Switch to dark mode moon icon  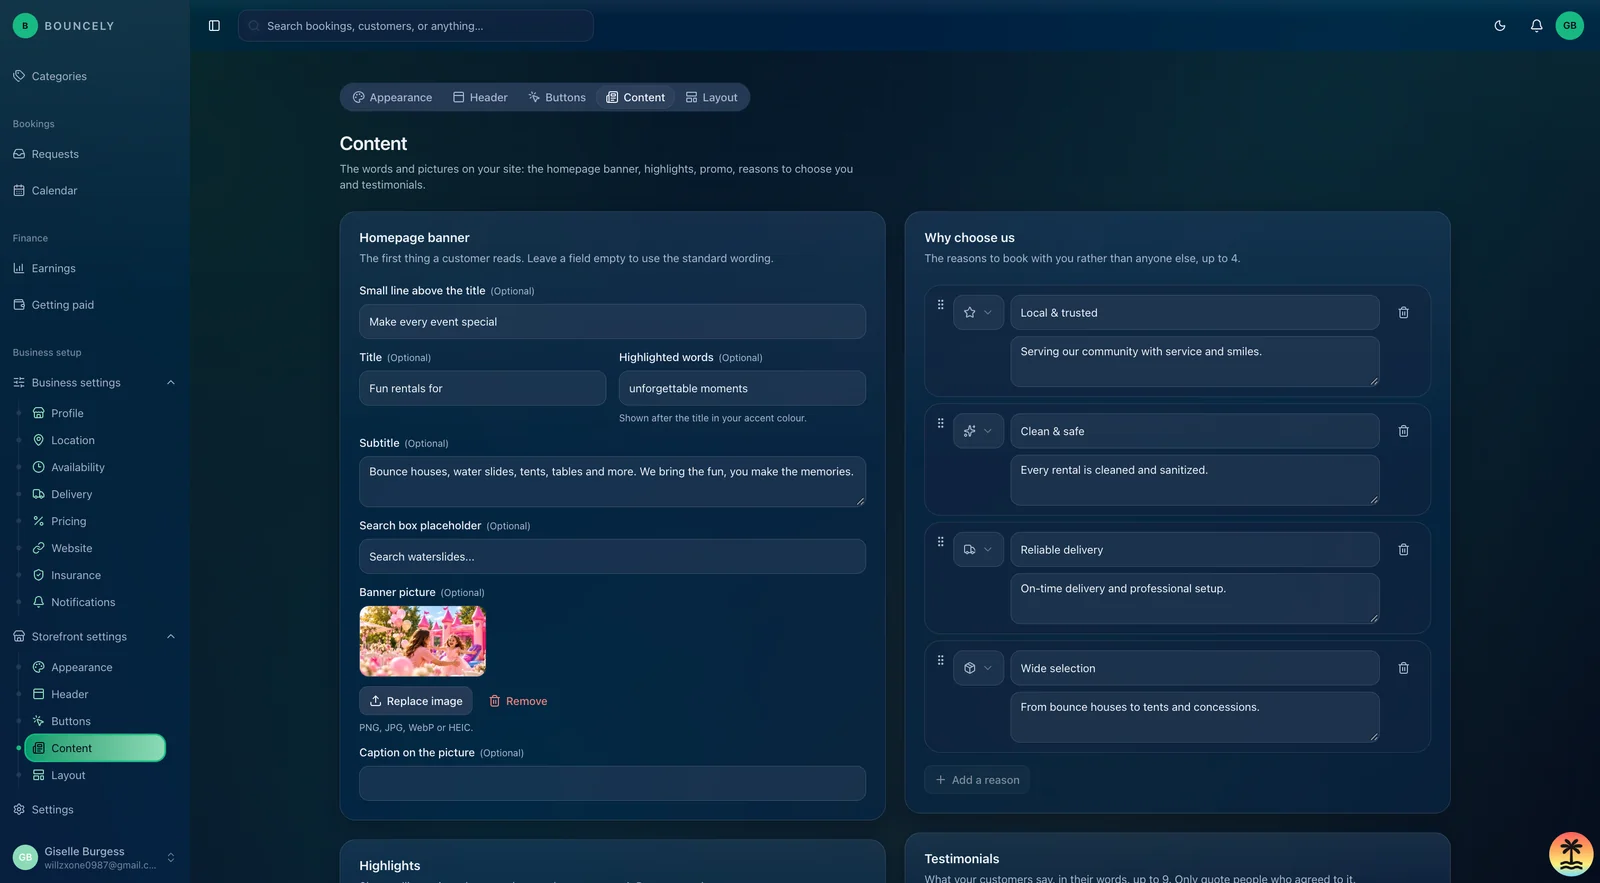pyautogui.click(x=1500, y=26)
